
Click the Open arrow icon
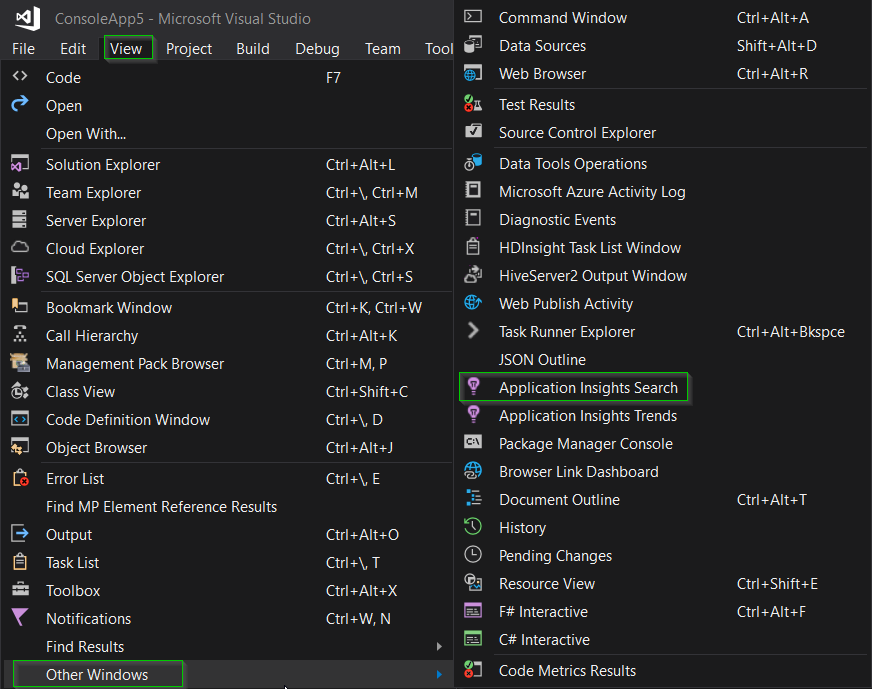point(20,103)
